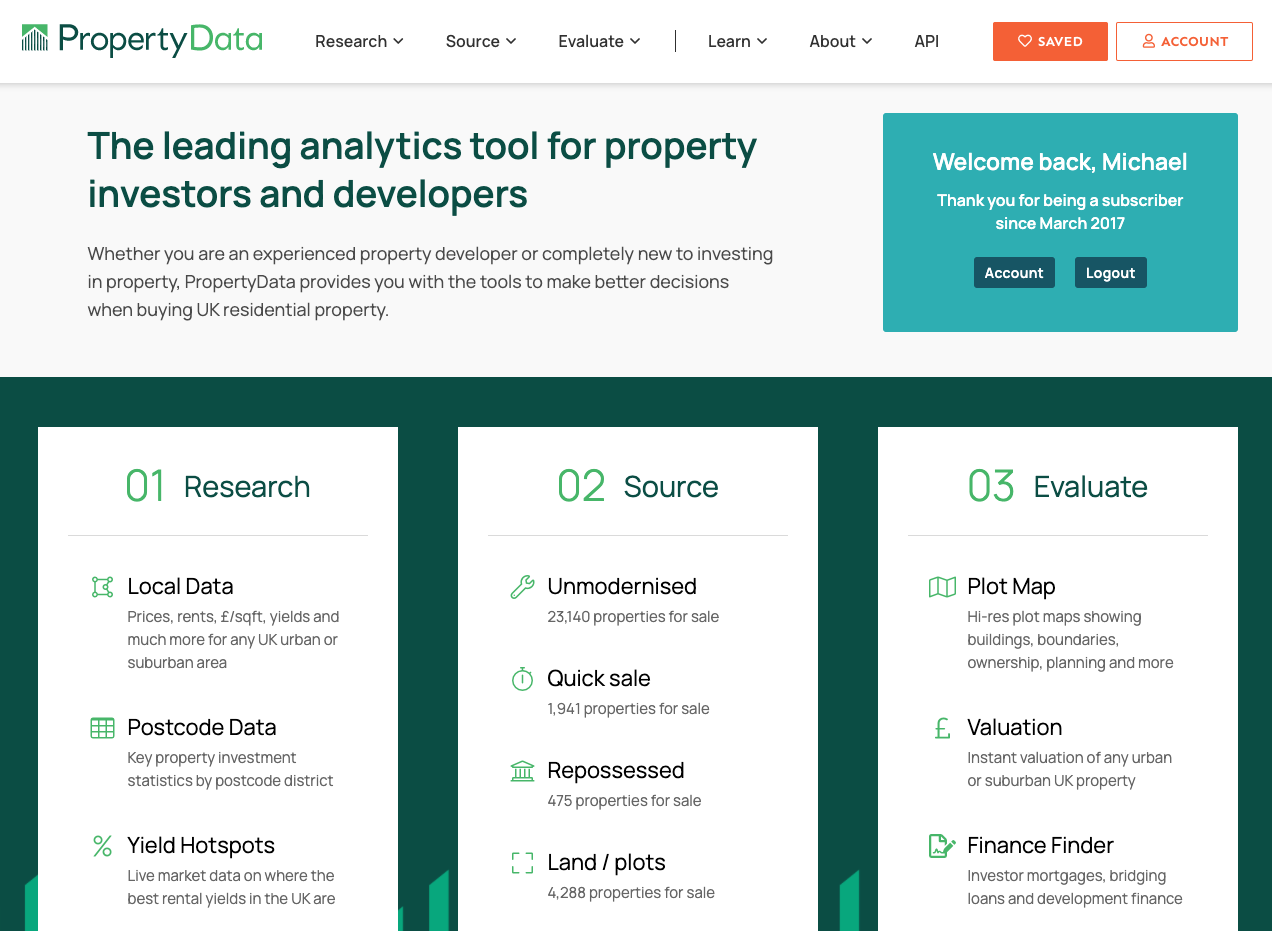
Task: Click the PropertyData logo icon
Action: pyautogui.click(x=35, y=39)
